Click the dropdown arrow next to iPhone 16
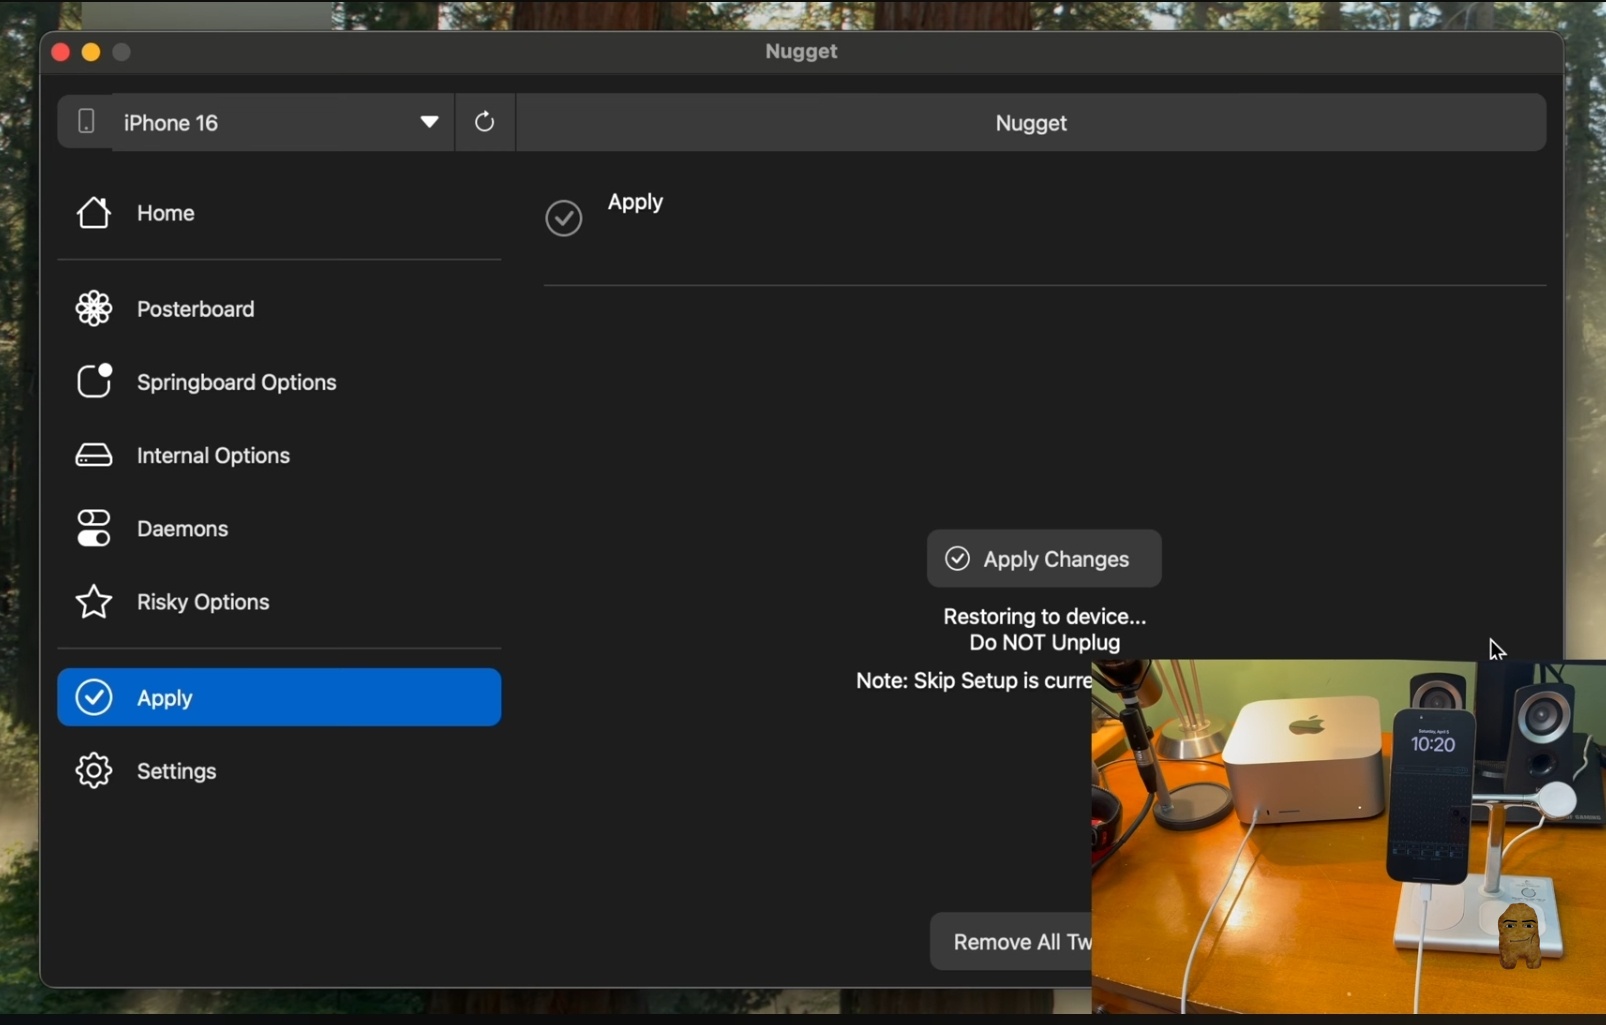 429,122
